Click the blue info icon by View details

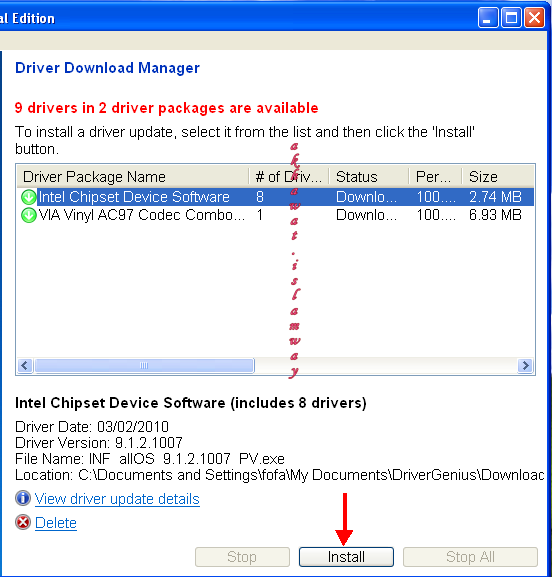point(23,498)
